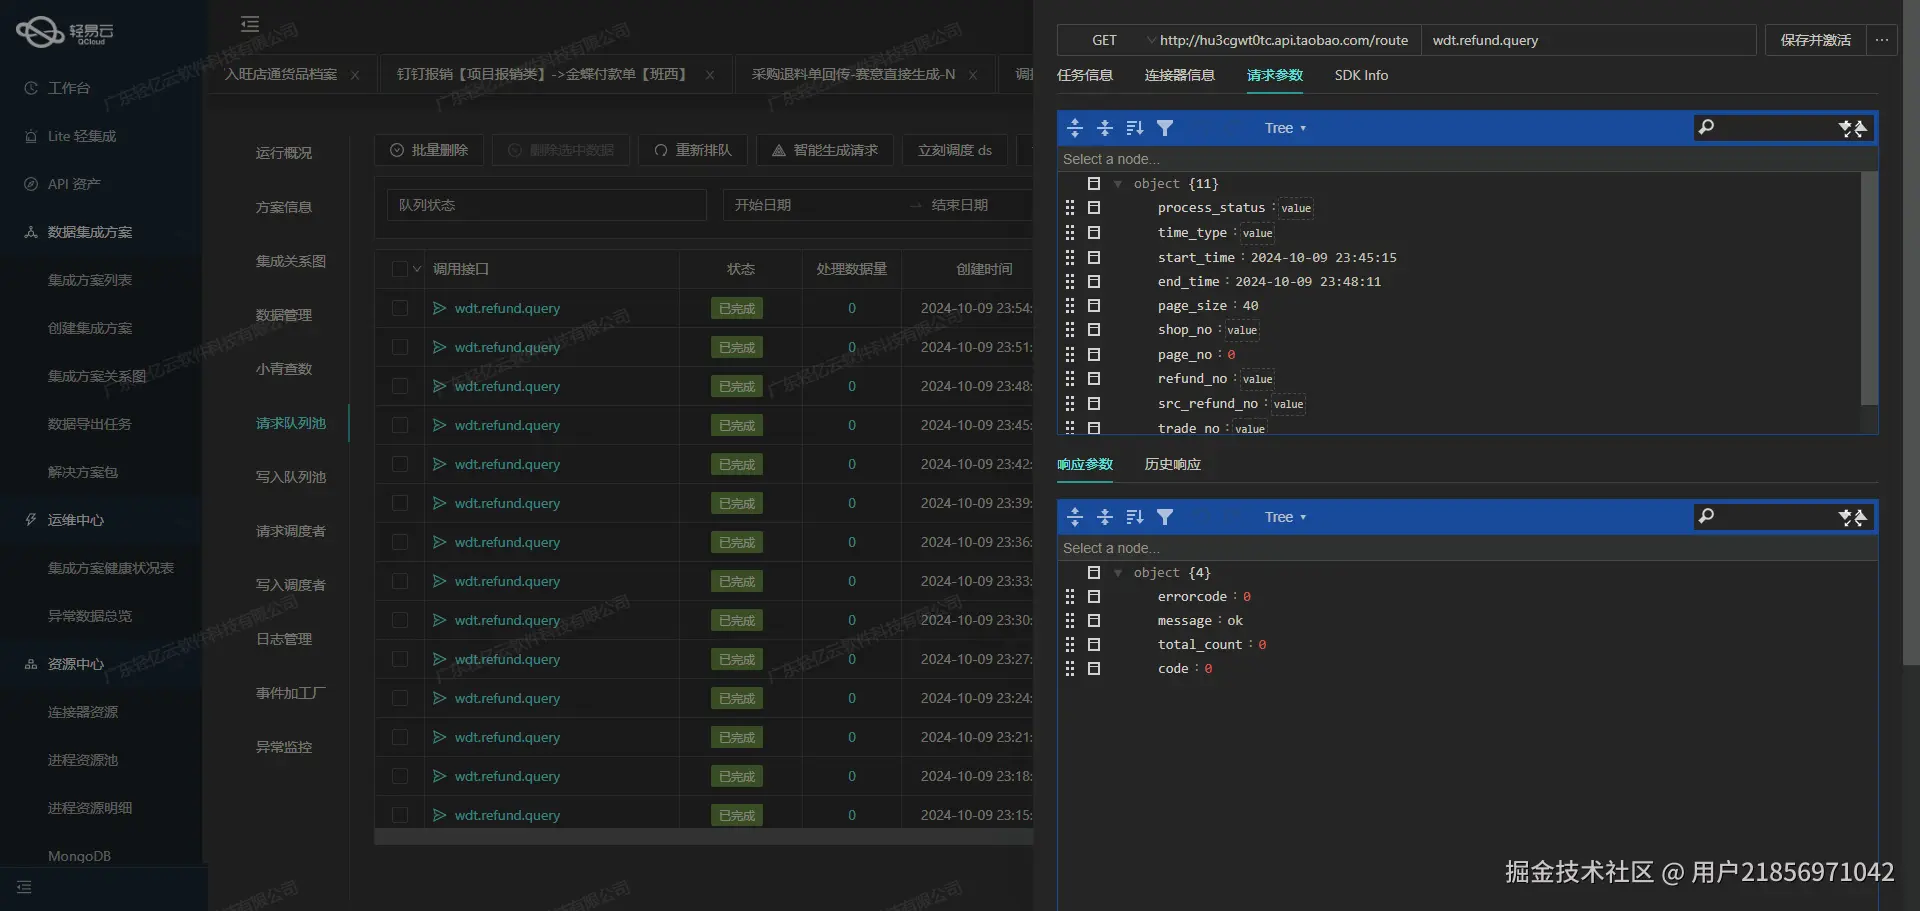1920x911 pixels.
Task: Collapse the object {11} root node
Action: click(x=1117, y=184)
